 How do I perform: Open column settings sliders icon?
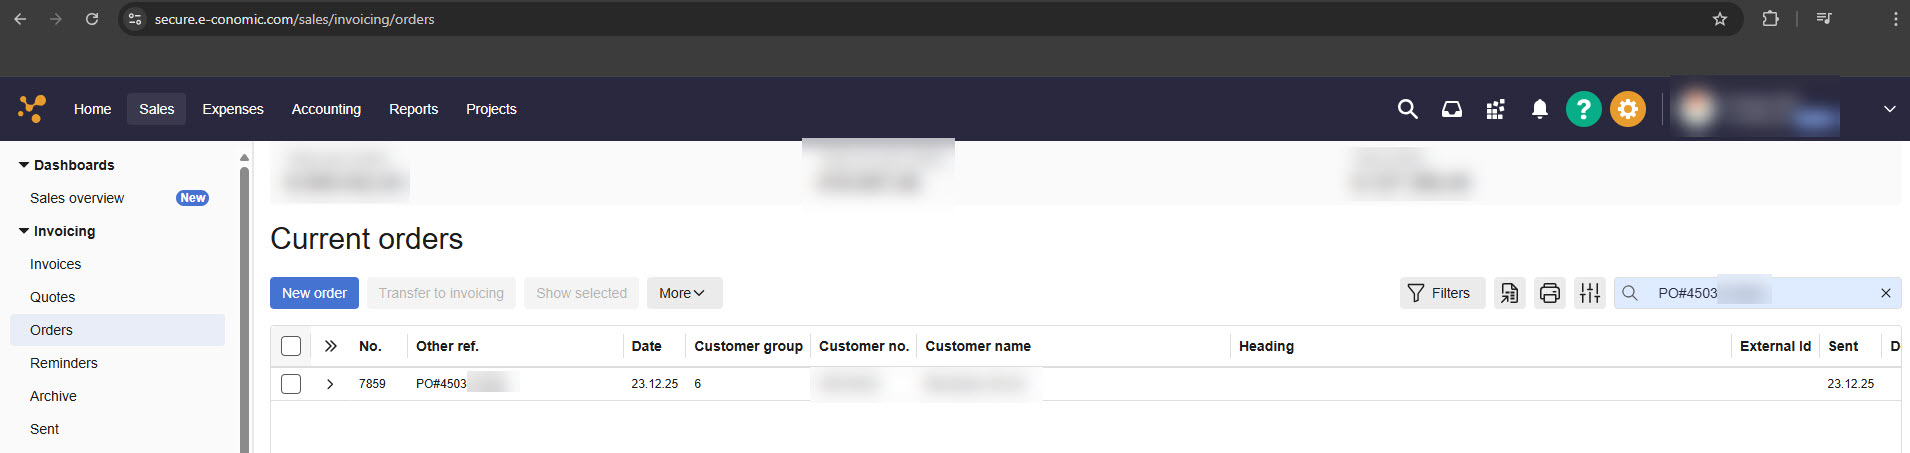tap(1589, 293)
